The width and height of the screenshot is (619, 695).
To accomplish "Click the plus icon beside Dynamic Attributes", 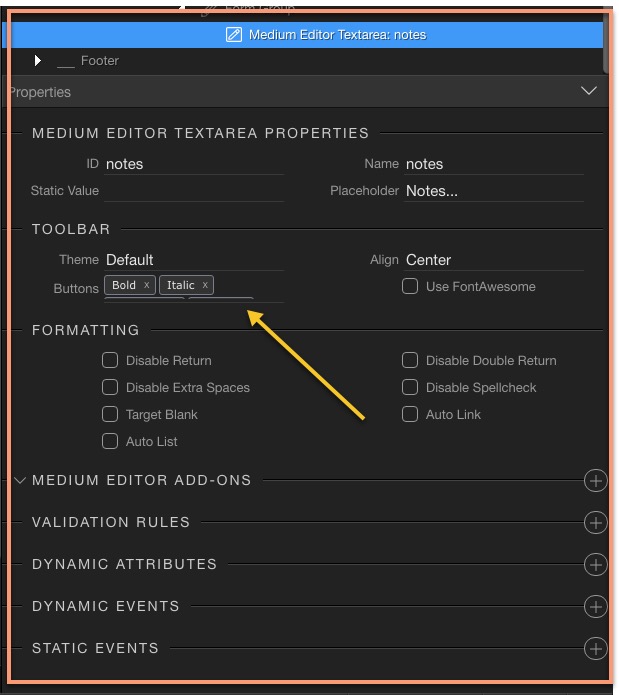I will click(x=595, y=565).
